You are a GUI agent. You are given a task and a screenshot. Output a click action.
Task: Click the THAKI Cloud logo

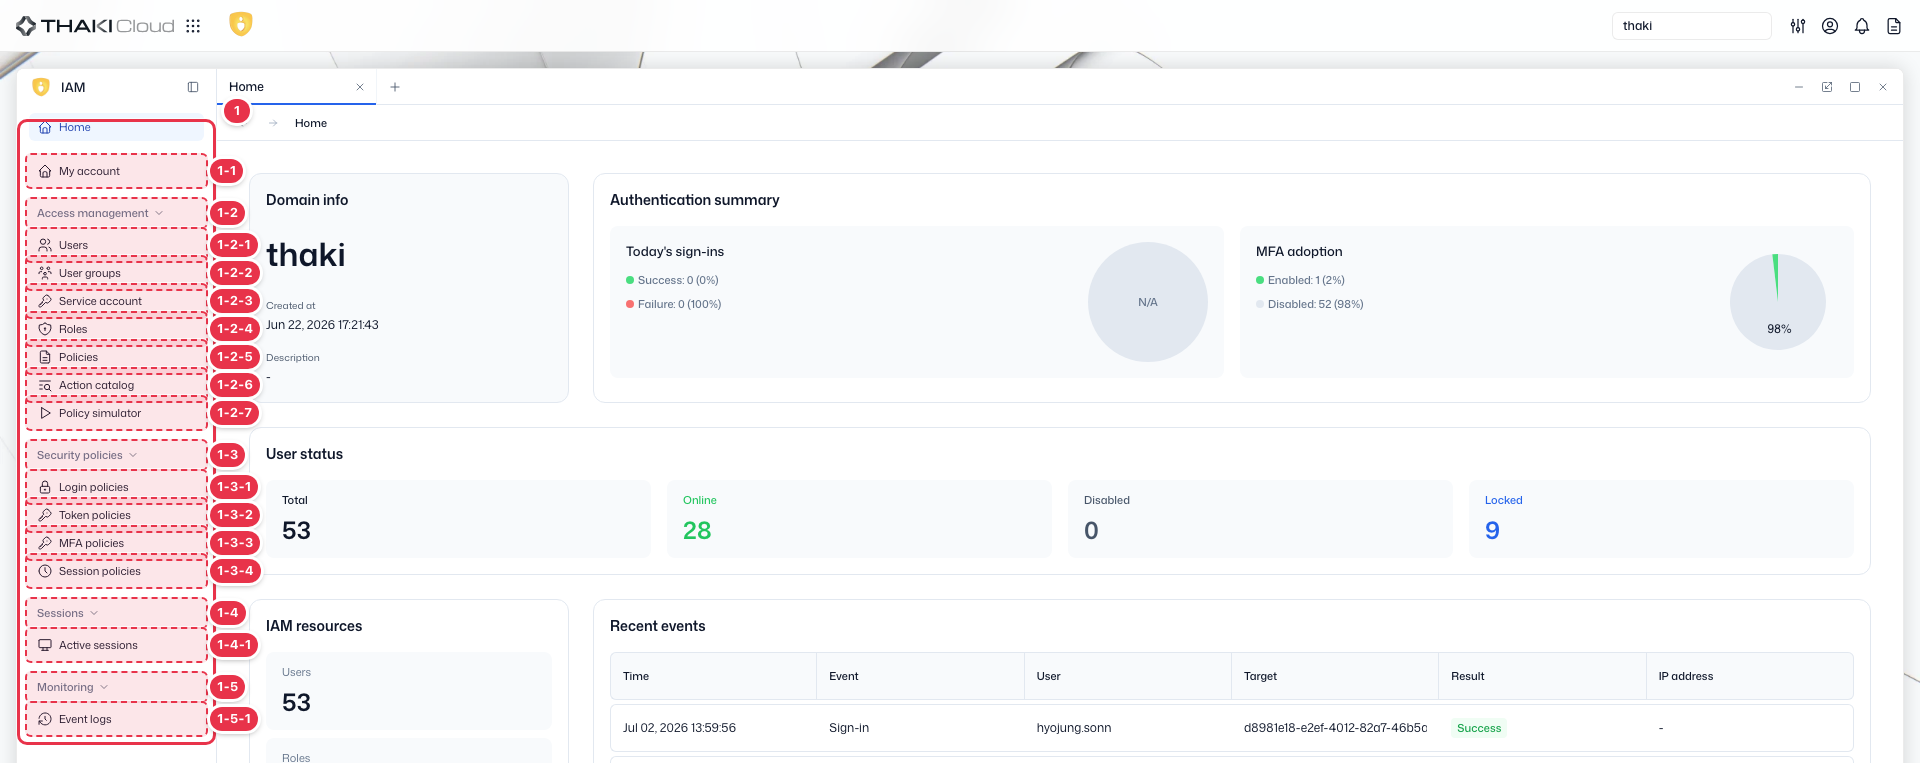coord(95,26)
